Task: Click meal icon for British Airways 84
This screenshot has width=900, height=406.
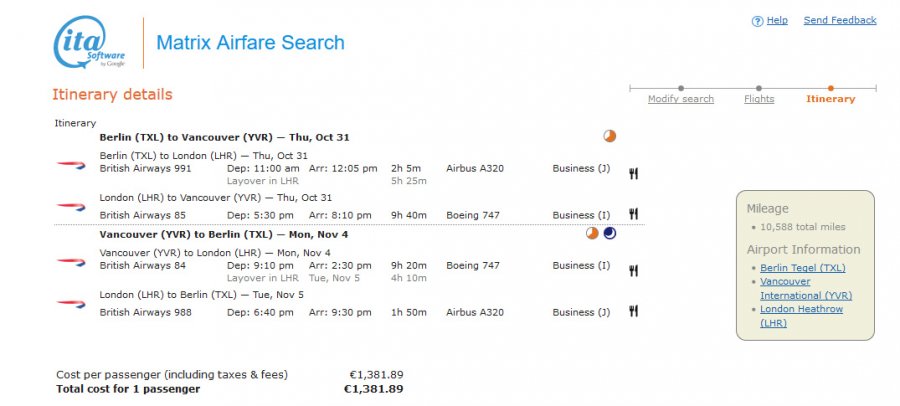Action: point(633,271)
